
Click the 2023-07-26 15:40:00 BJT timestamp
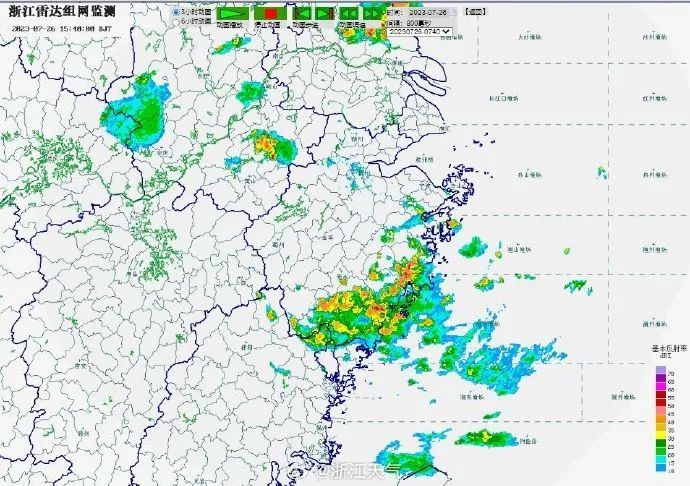pyautogui.click(x=62, y=29)
